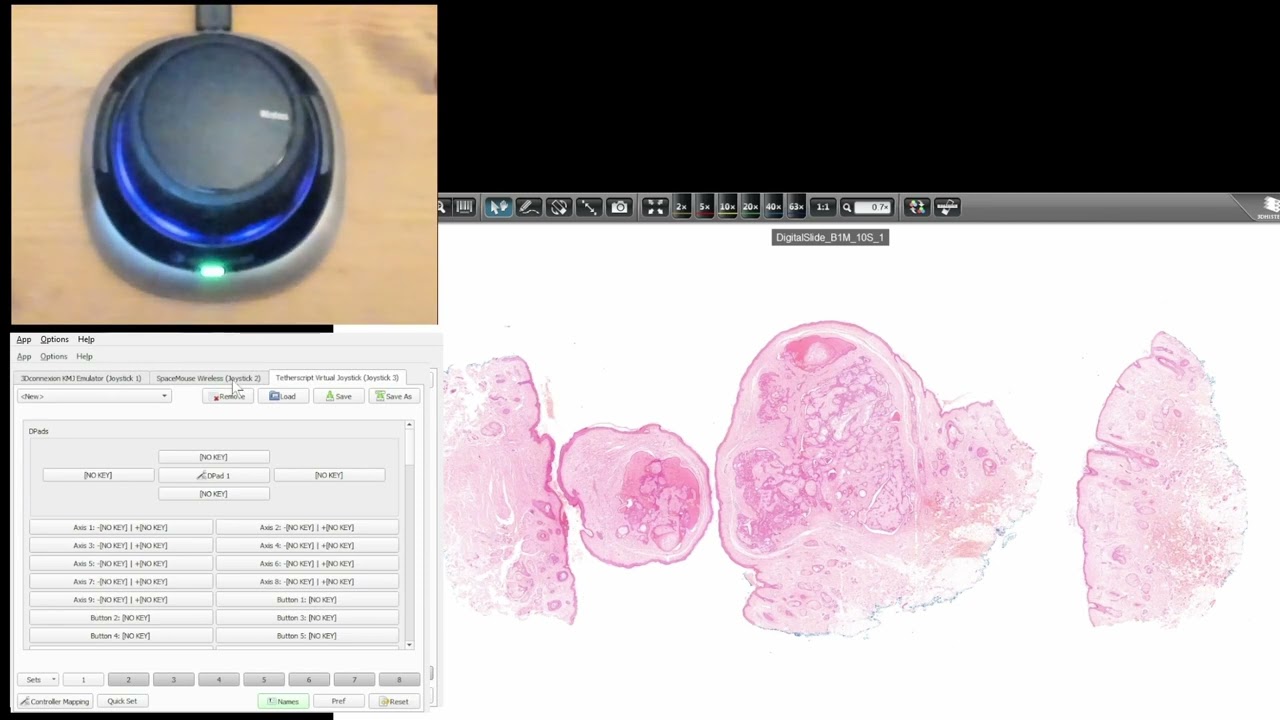Viewport: 1280px width, 720px height.
Task: Open the App menu in top menu bar
Action: [23, 340]
